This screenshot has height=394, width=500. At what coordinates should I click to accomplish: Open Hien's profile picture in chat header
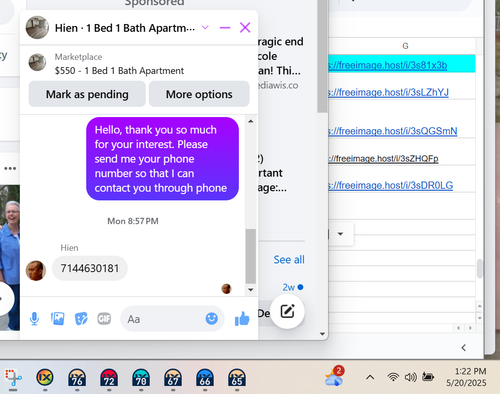click(37, 28)
